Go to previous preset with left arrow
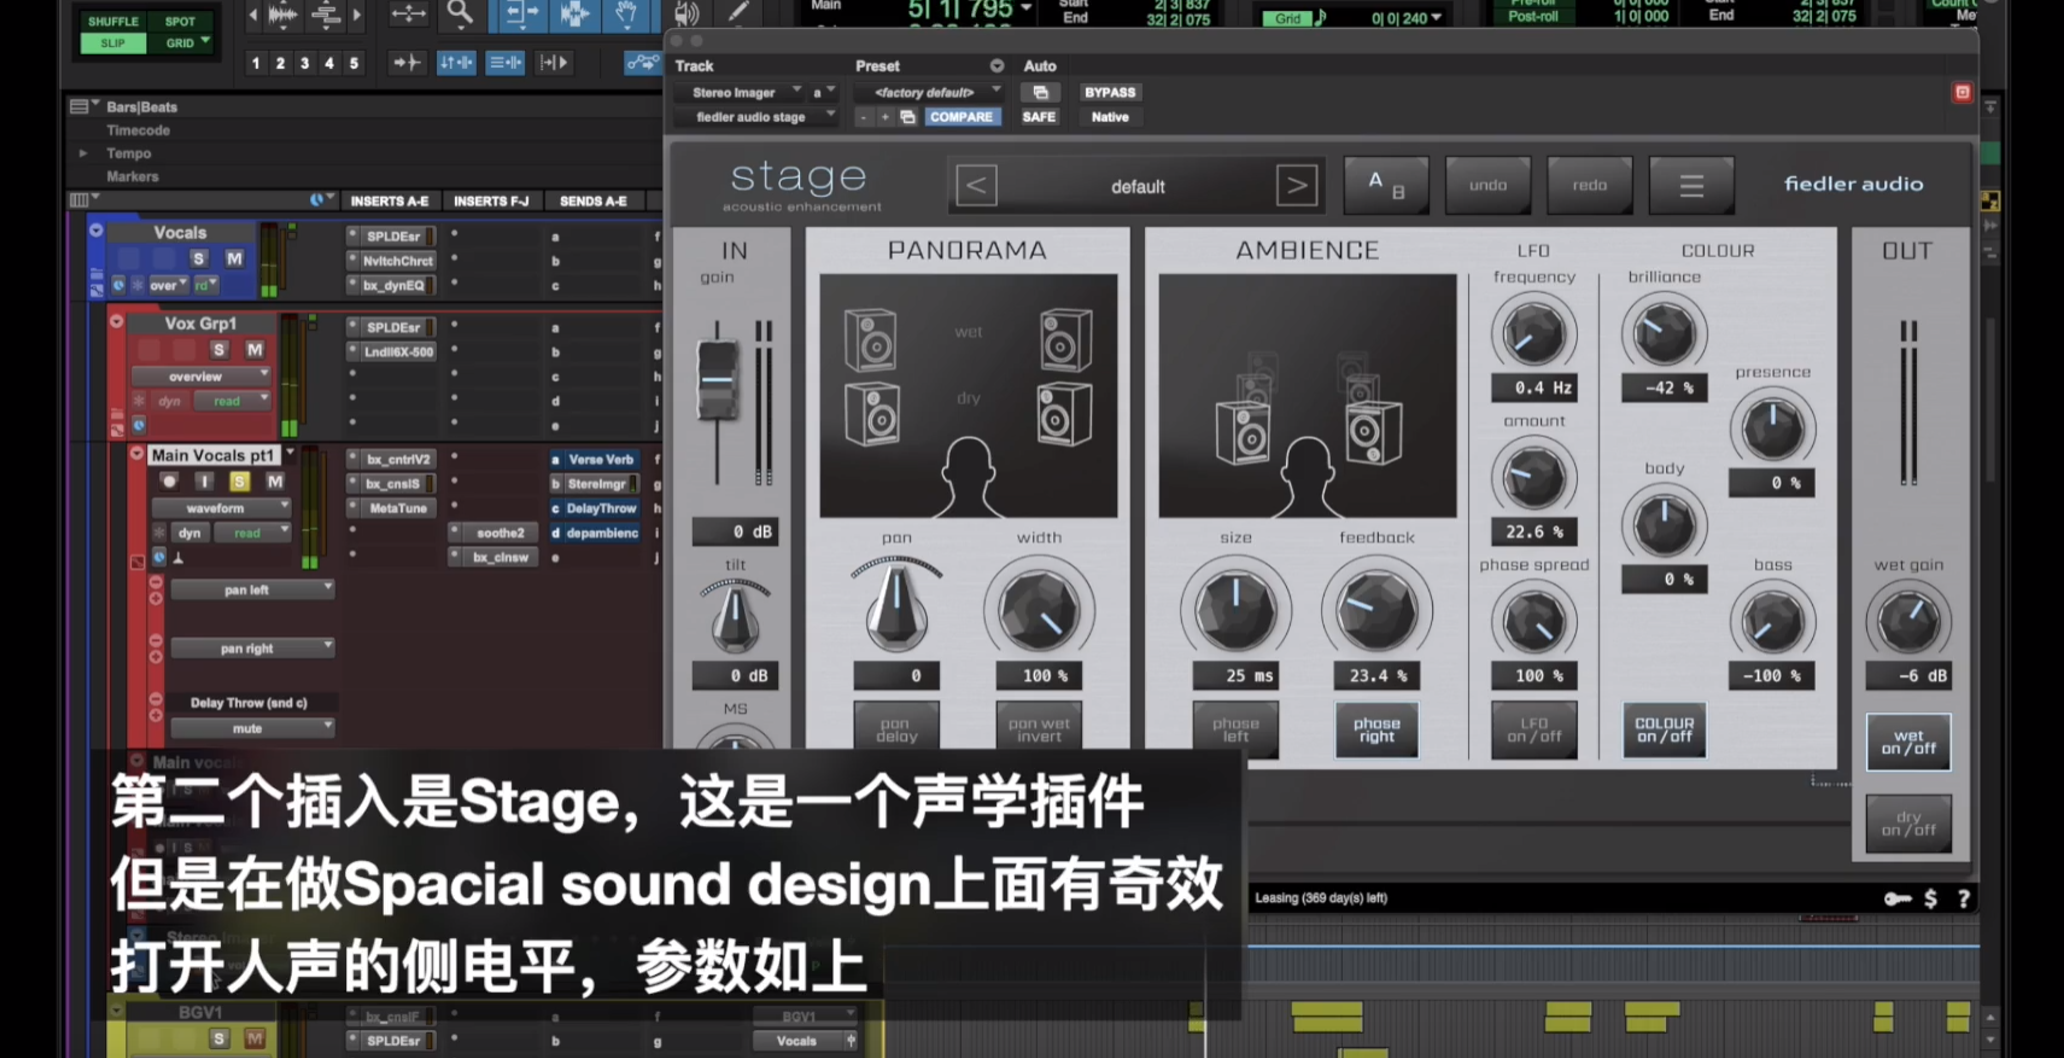2064x1058 pixels. click(976, 185)
